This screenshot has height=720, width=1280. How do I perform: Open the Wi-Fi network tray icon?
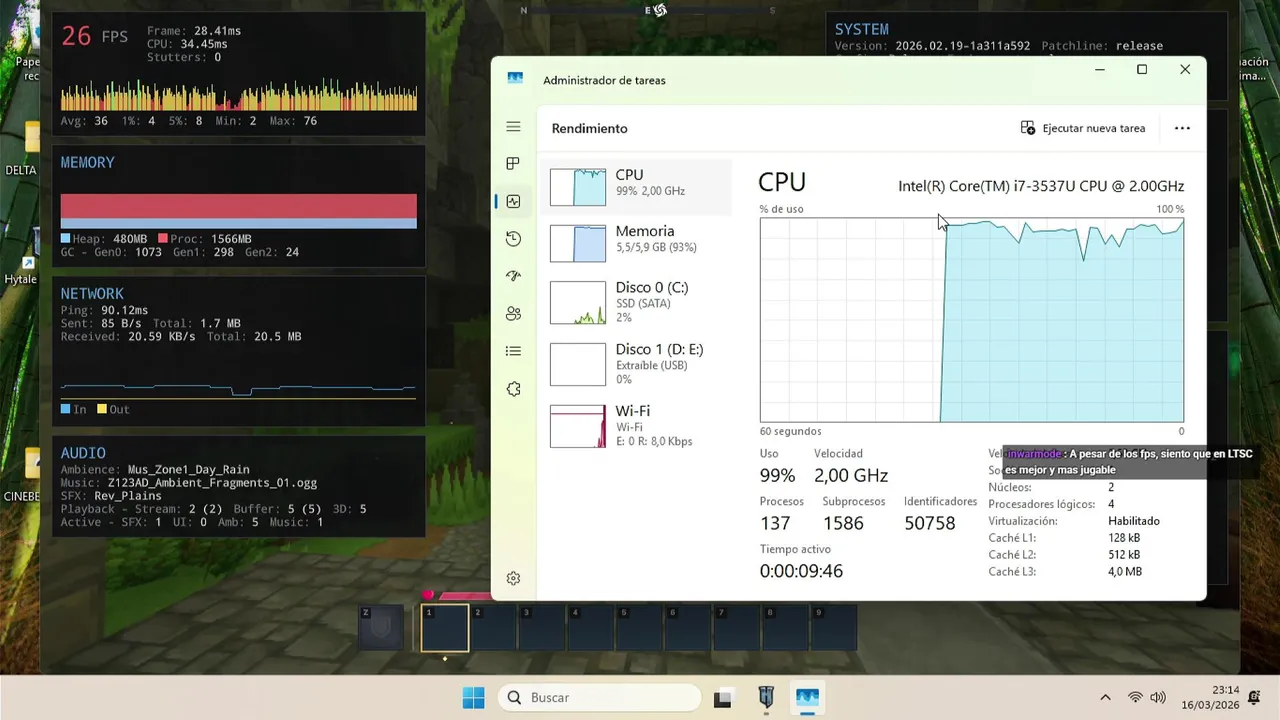tap(1135, 698)
